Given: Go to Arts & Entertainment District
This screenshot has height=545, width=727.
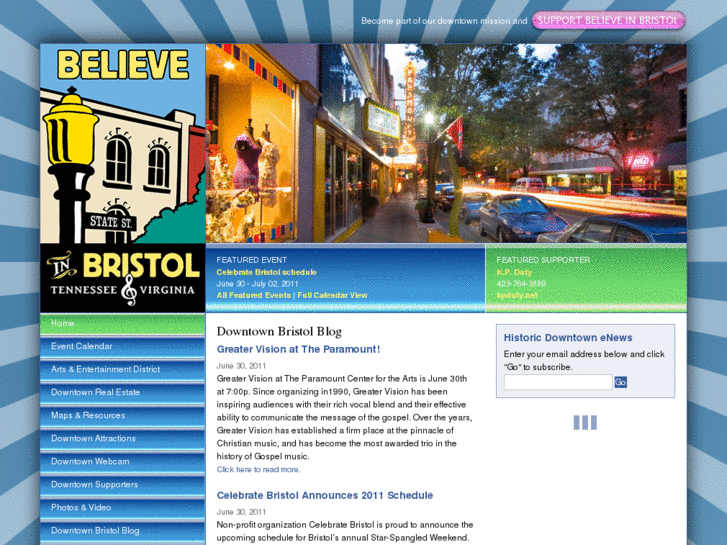Looking at the screenshot, I should tap(123, 370).
